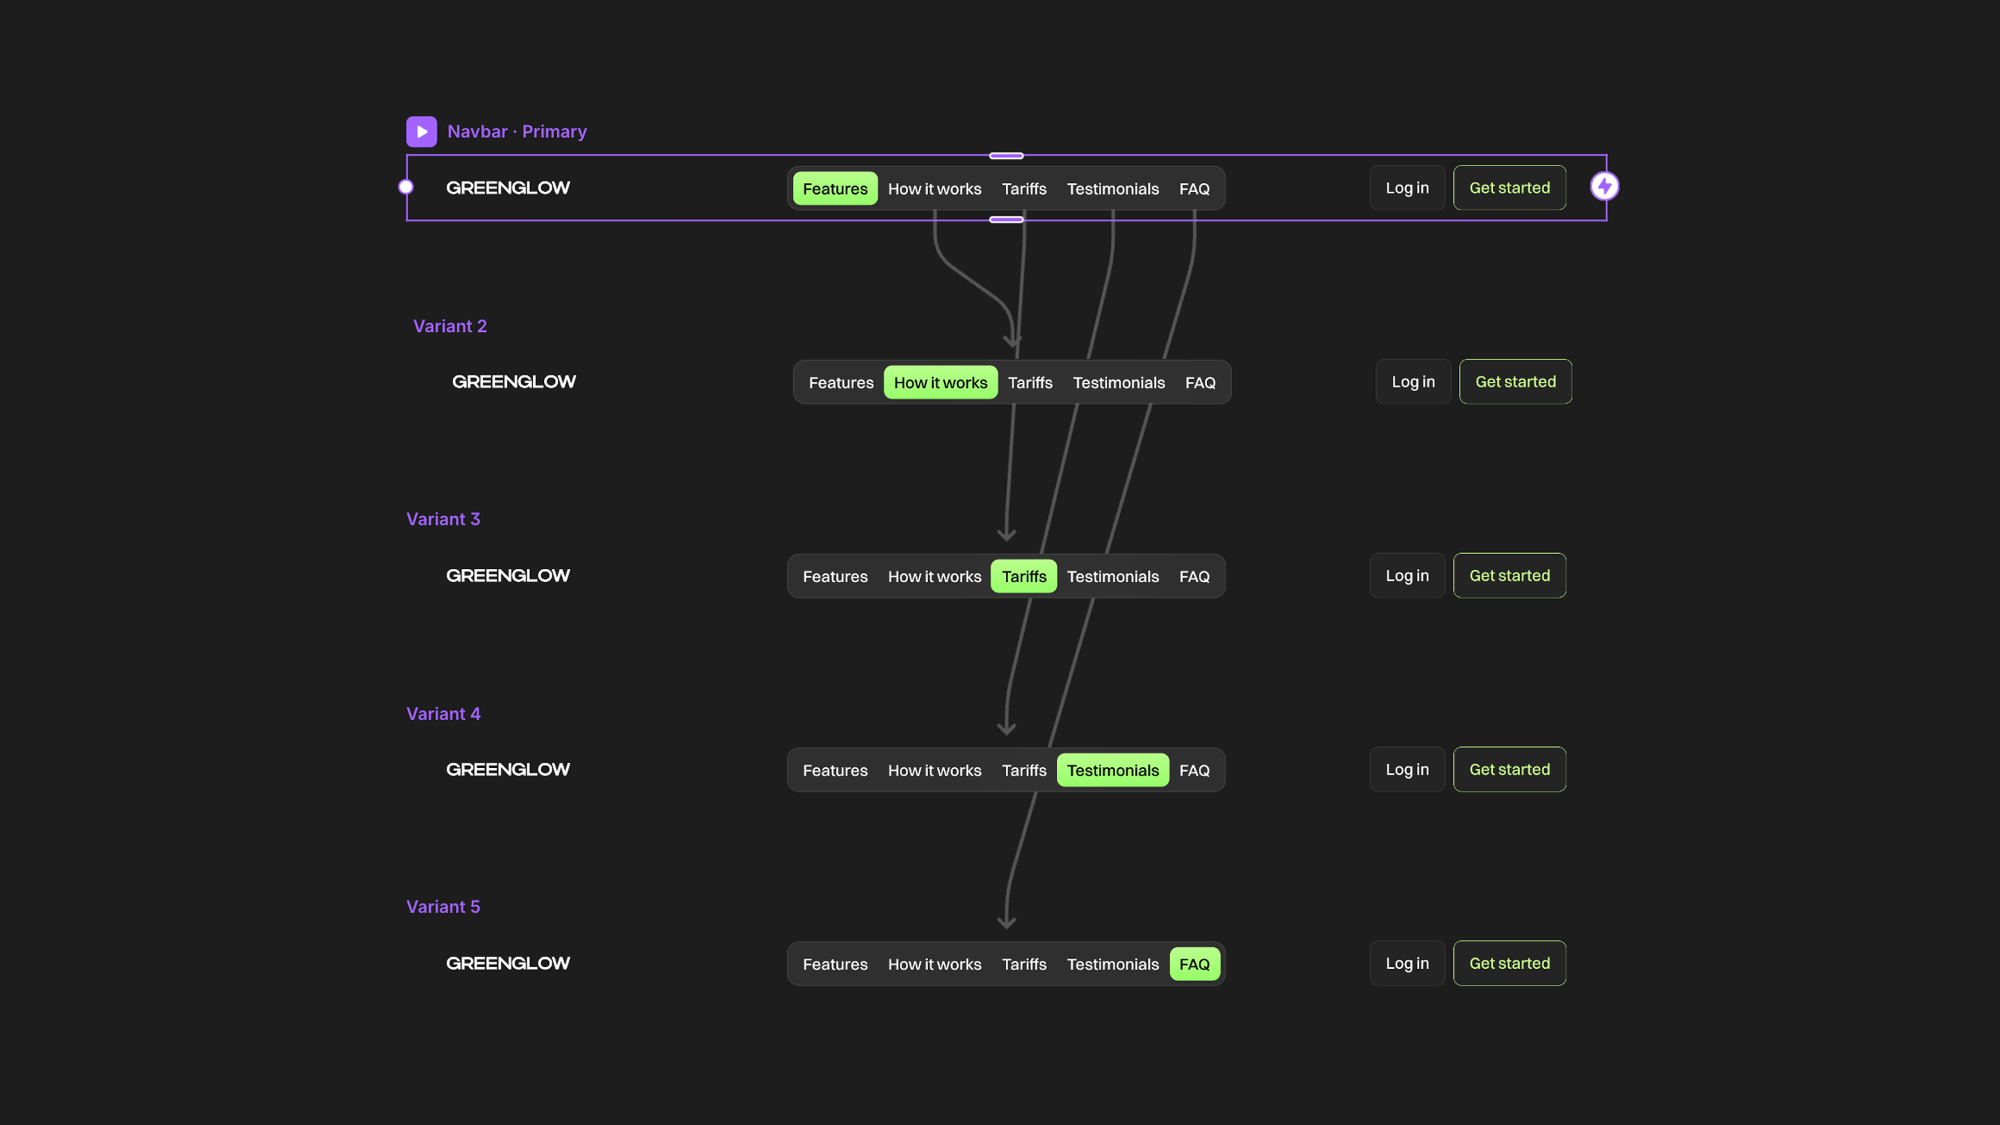2000x1125 pixels.
Task: Select the highlighted Tariffs tab in Variant 3
Action: coord(1023,577)
